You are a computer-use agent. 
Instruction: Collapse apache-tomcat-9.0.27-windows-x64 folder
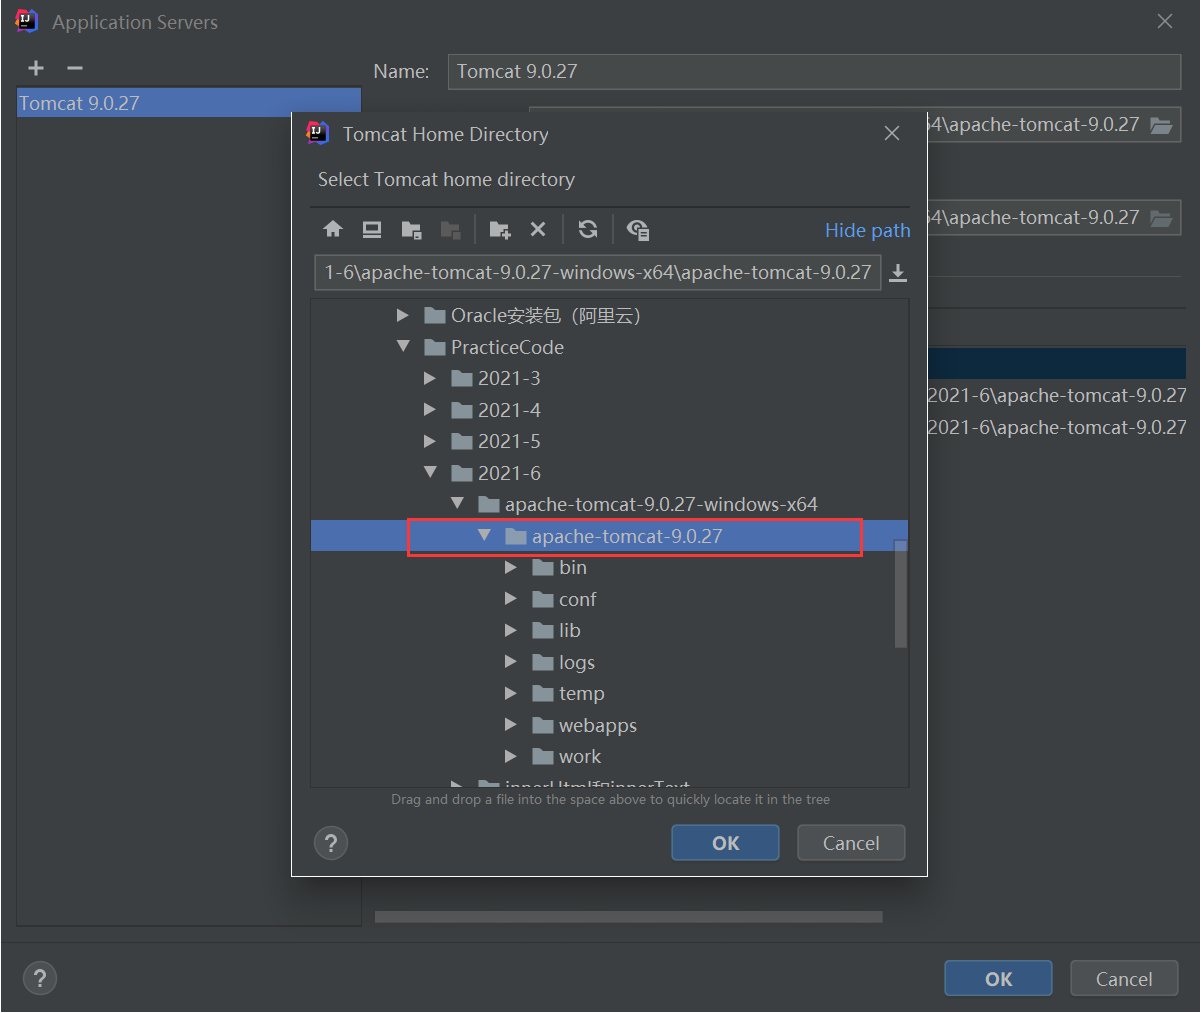(x=457, y=503)
